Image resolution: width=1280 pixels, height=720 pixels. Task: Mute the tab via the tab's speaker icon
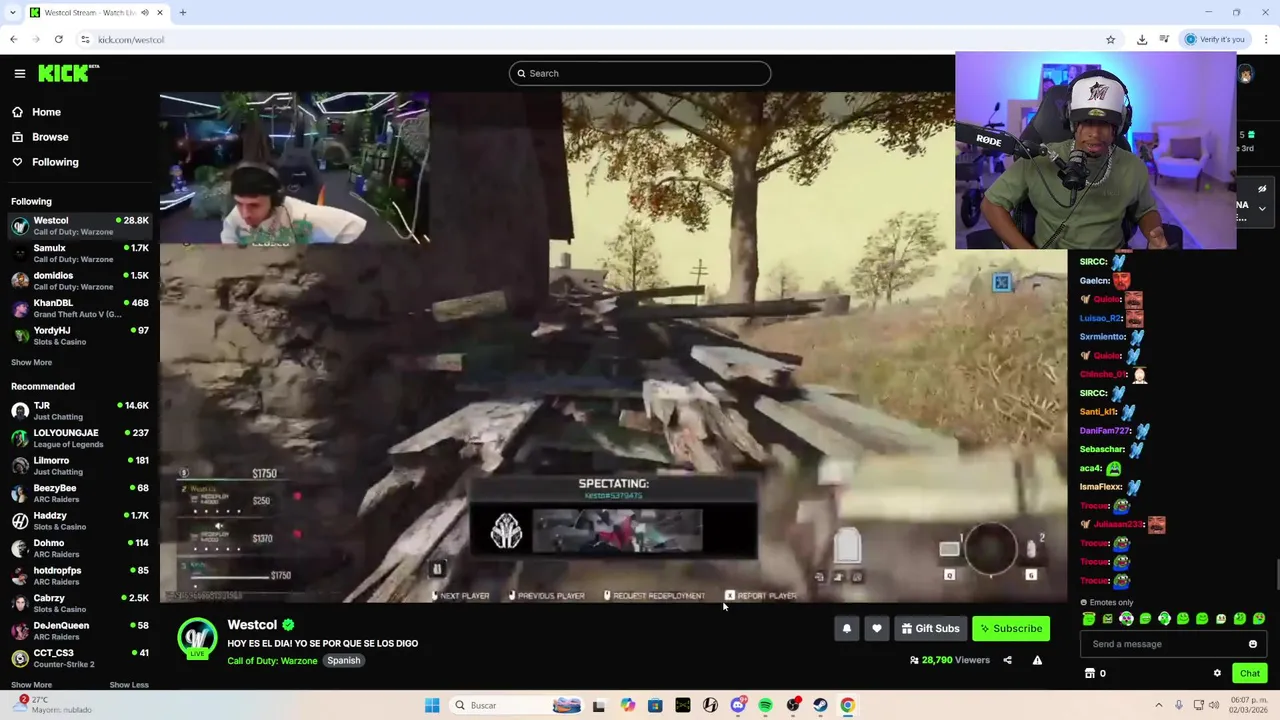(x=145, y=13)
